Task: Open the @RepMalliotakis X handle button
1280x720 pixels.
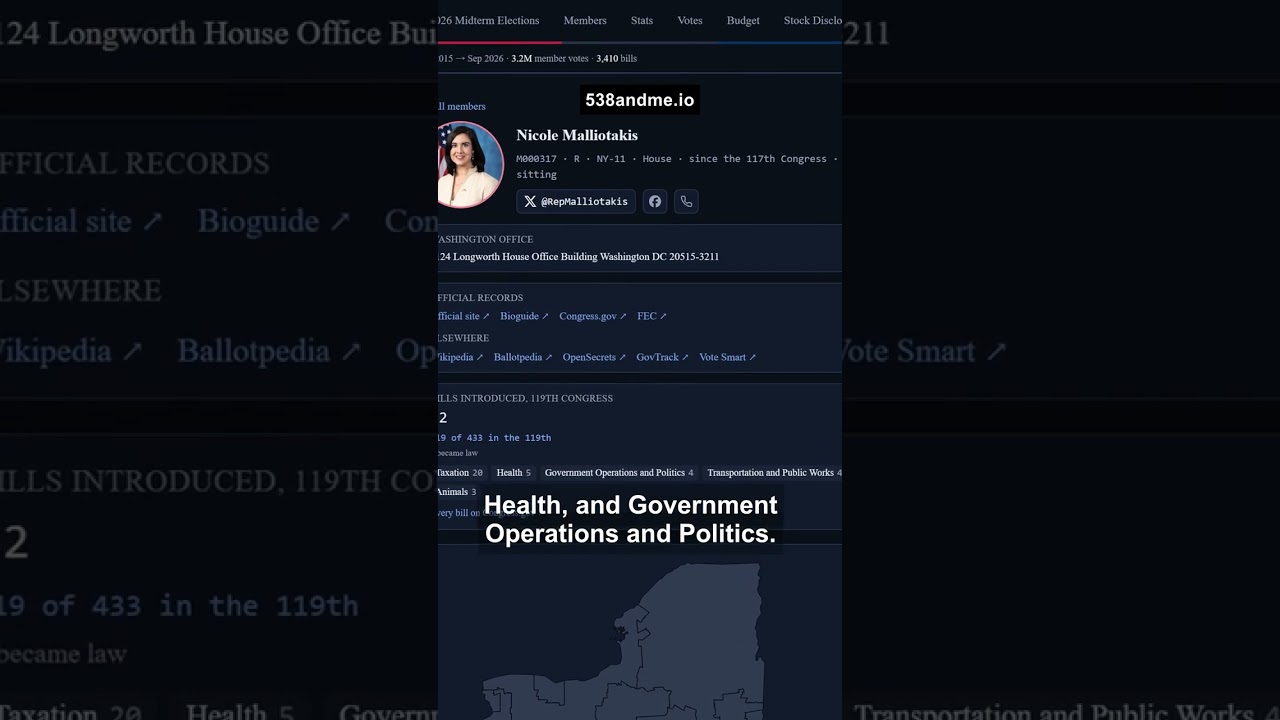Action: point(576,201)
